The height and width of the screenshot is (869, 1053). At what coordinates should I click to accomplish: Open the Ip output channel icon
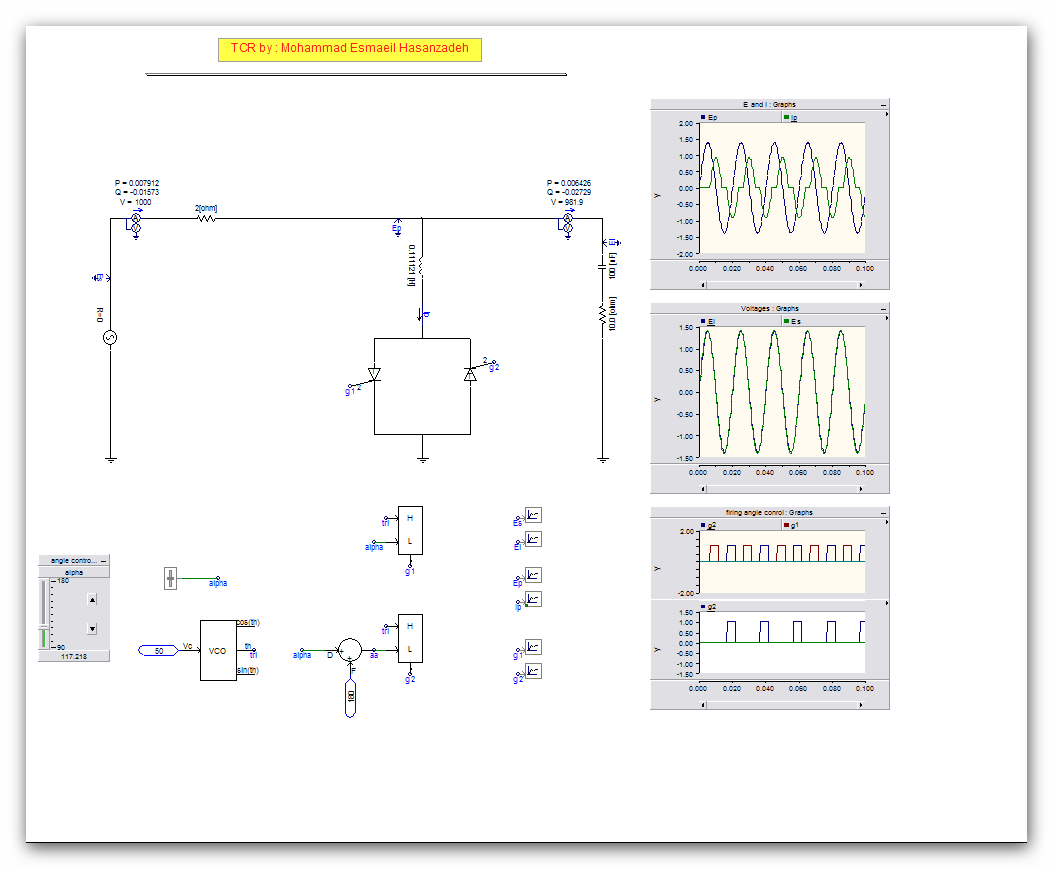(533, 599)
